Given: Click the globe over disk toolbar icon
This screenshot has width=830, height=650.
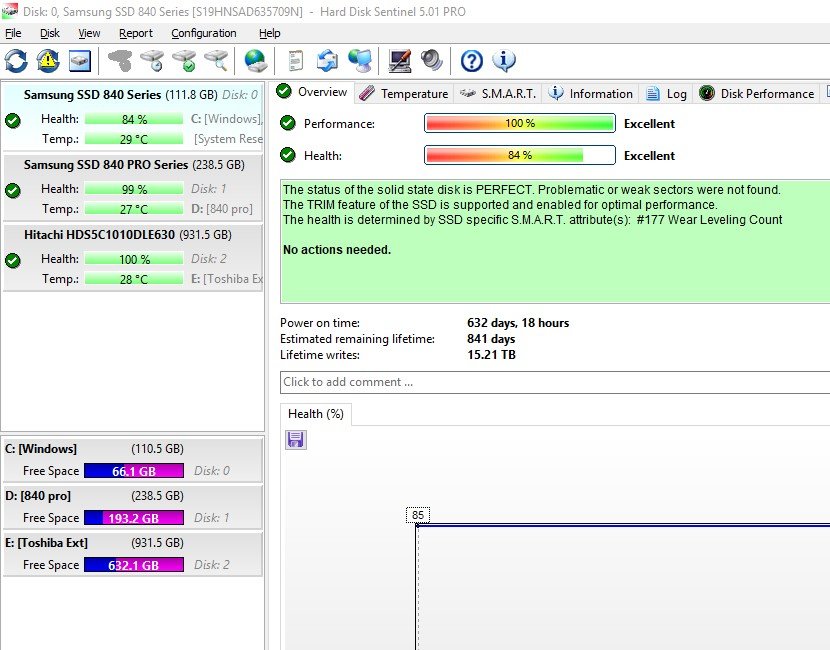Looking at the screenshot, I should (x=256, y=61).
